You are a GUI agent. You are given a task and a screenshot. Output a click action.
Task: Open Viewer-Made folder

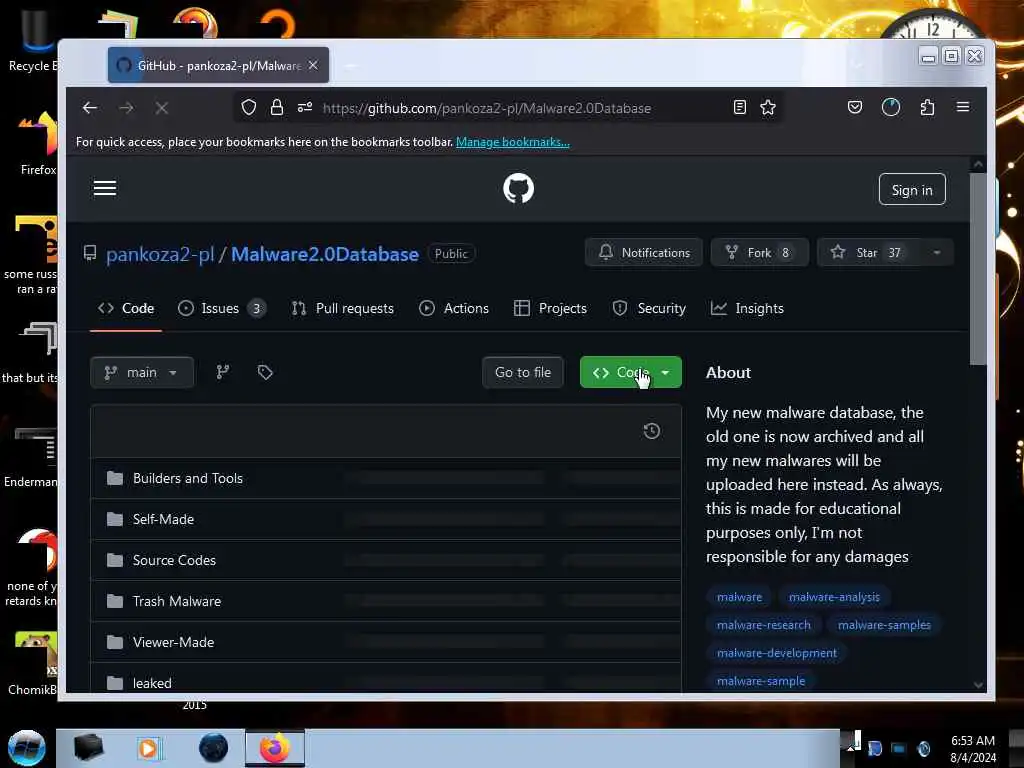173,643
